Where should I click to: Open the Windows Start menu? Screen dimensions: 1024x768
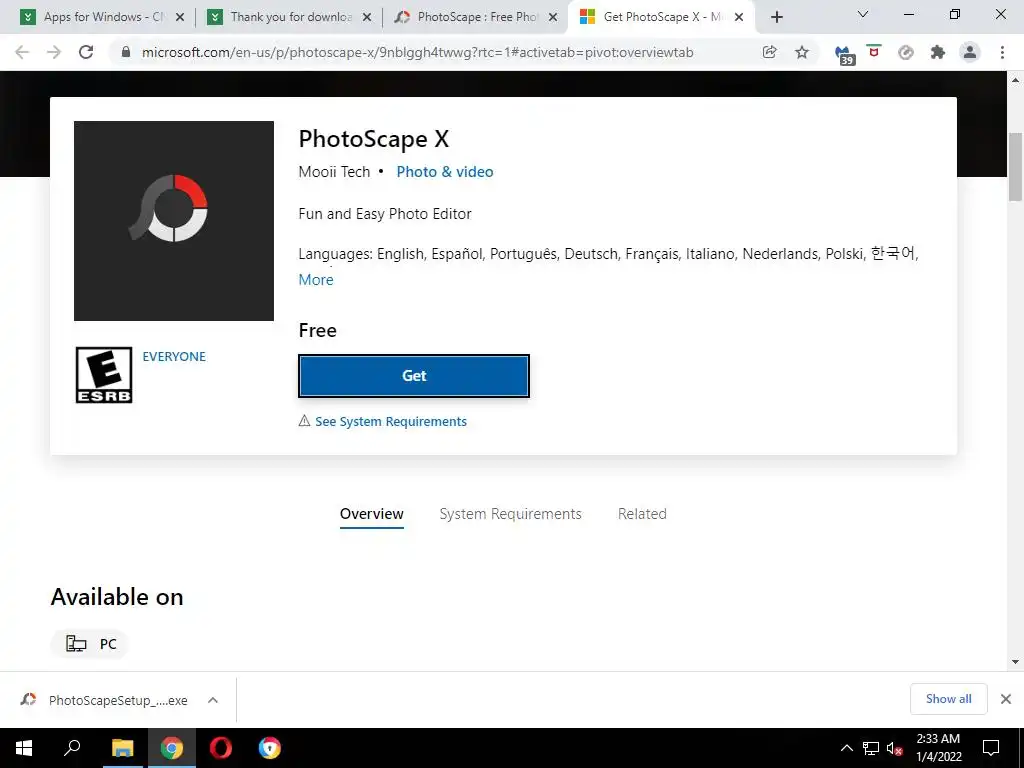point(24,748)
